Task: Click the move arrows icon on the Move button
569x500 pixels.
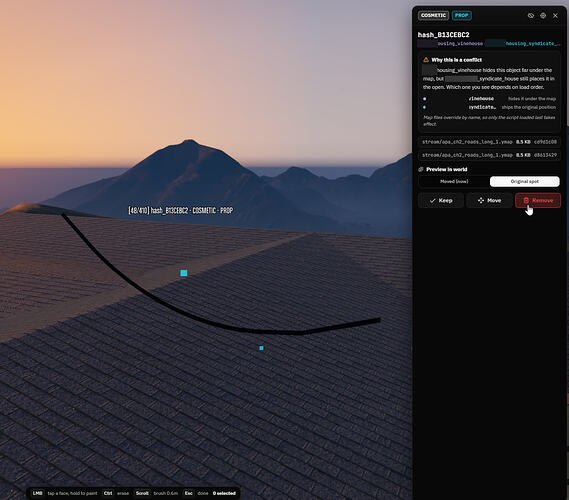Action: point(481,200)
